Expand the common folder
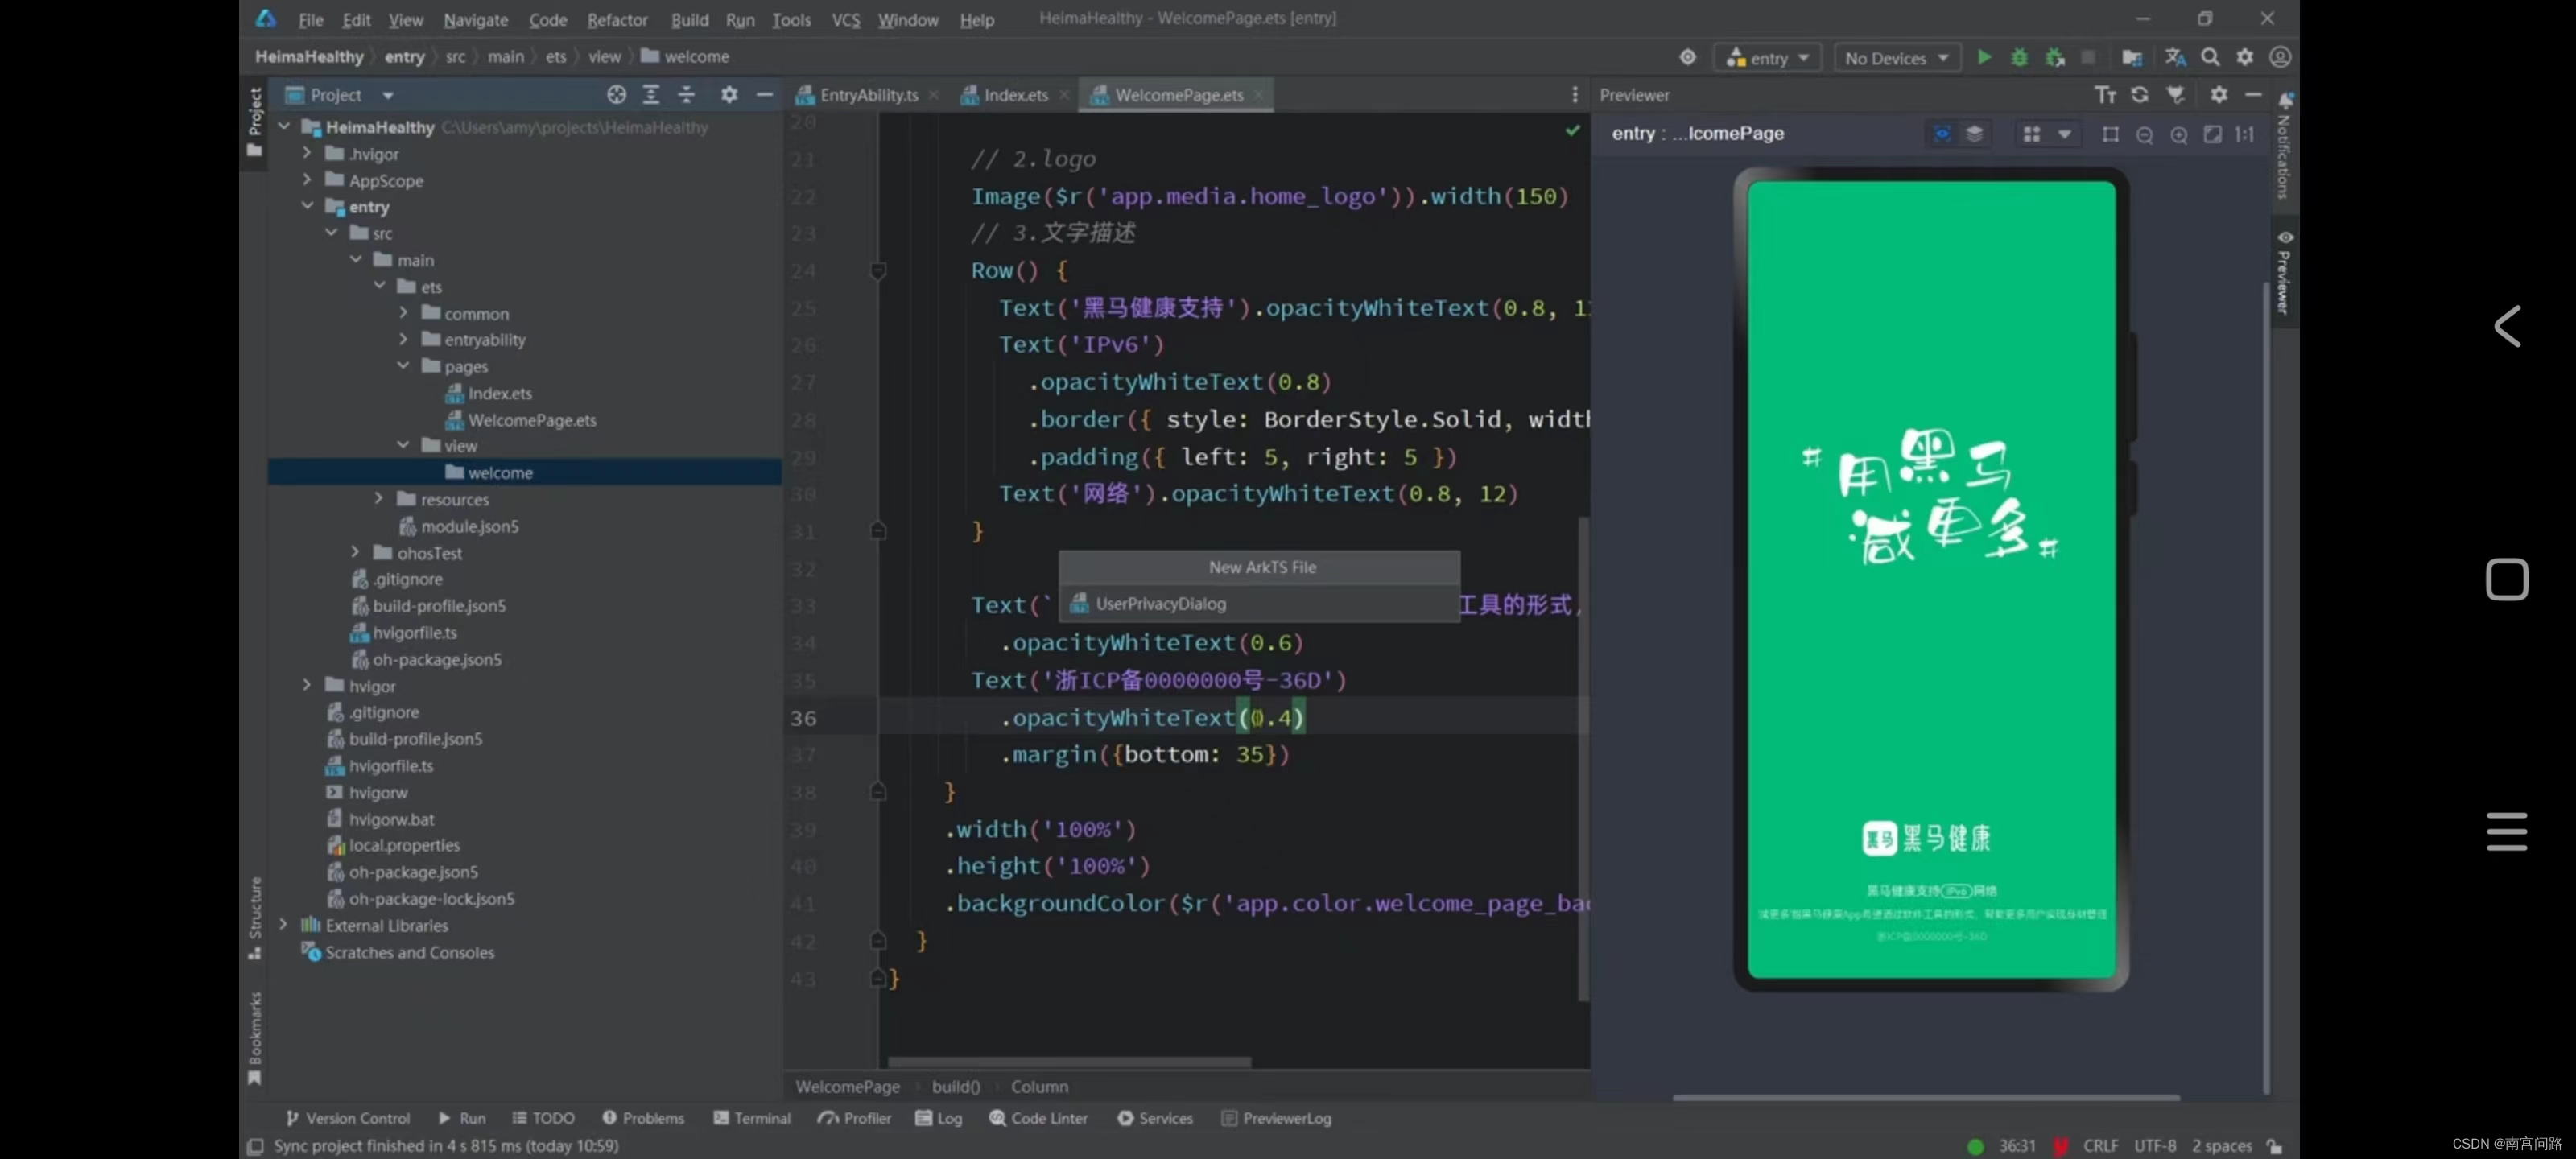 (403, 313)
